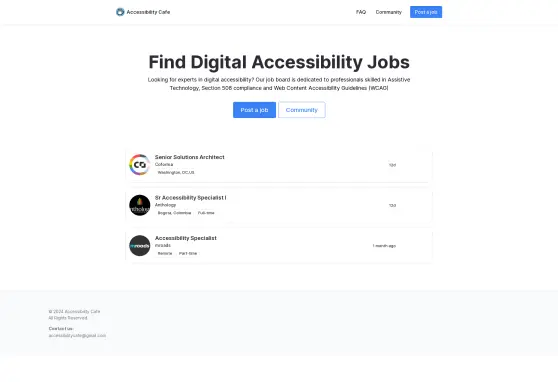
Task: Open the FAQ page in navigation
Action: click(361, 12)
